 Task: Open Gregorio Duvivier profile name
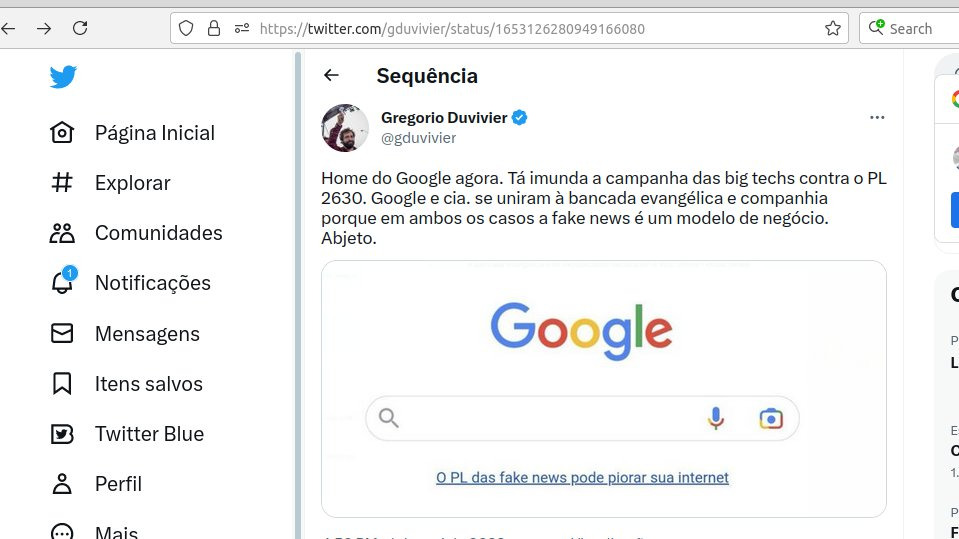444,117
